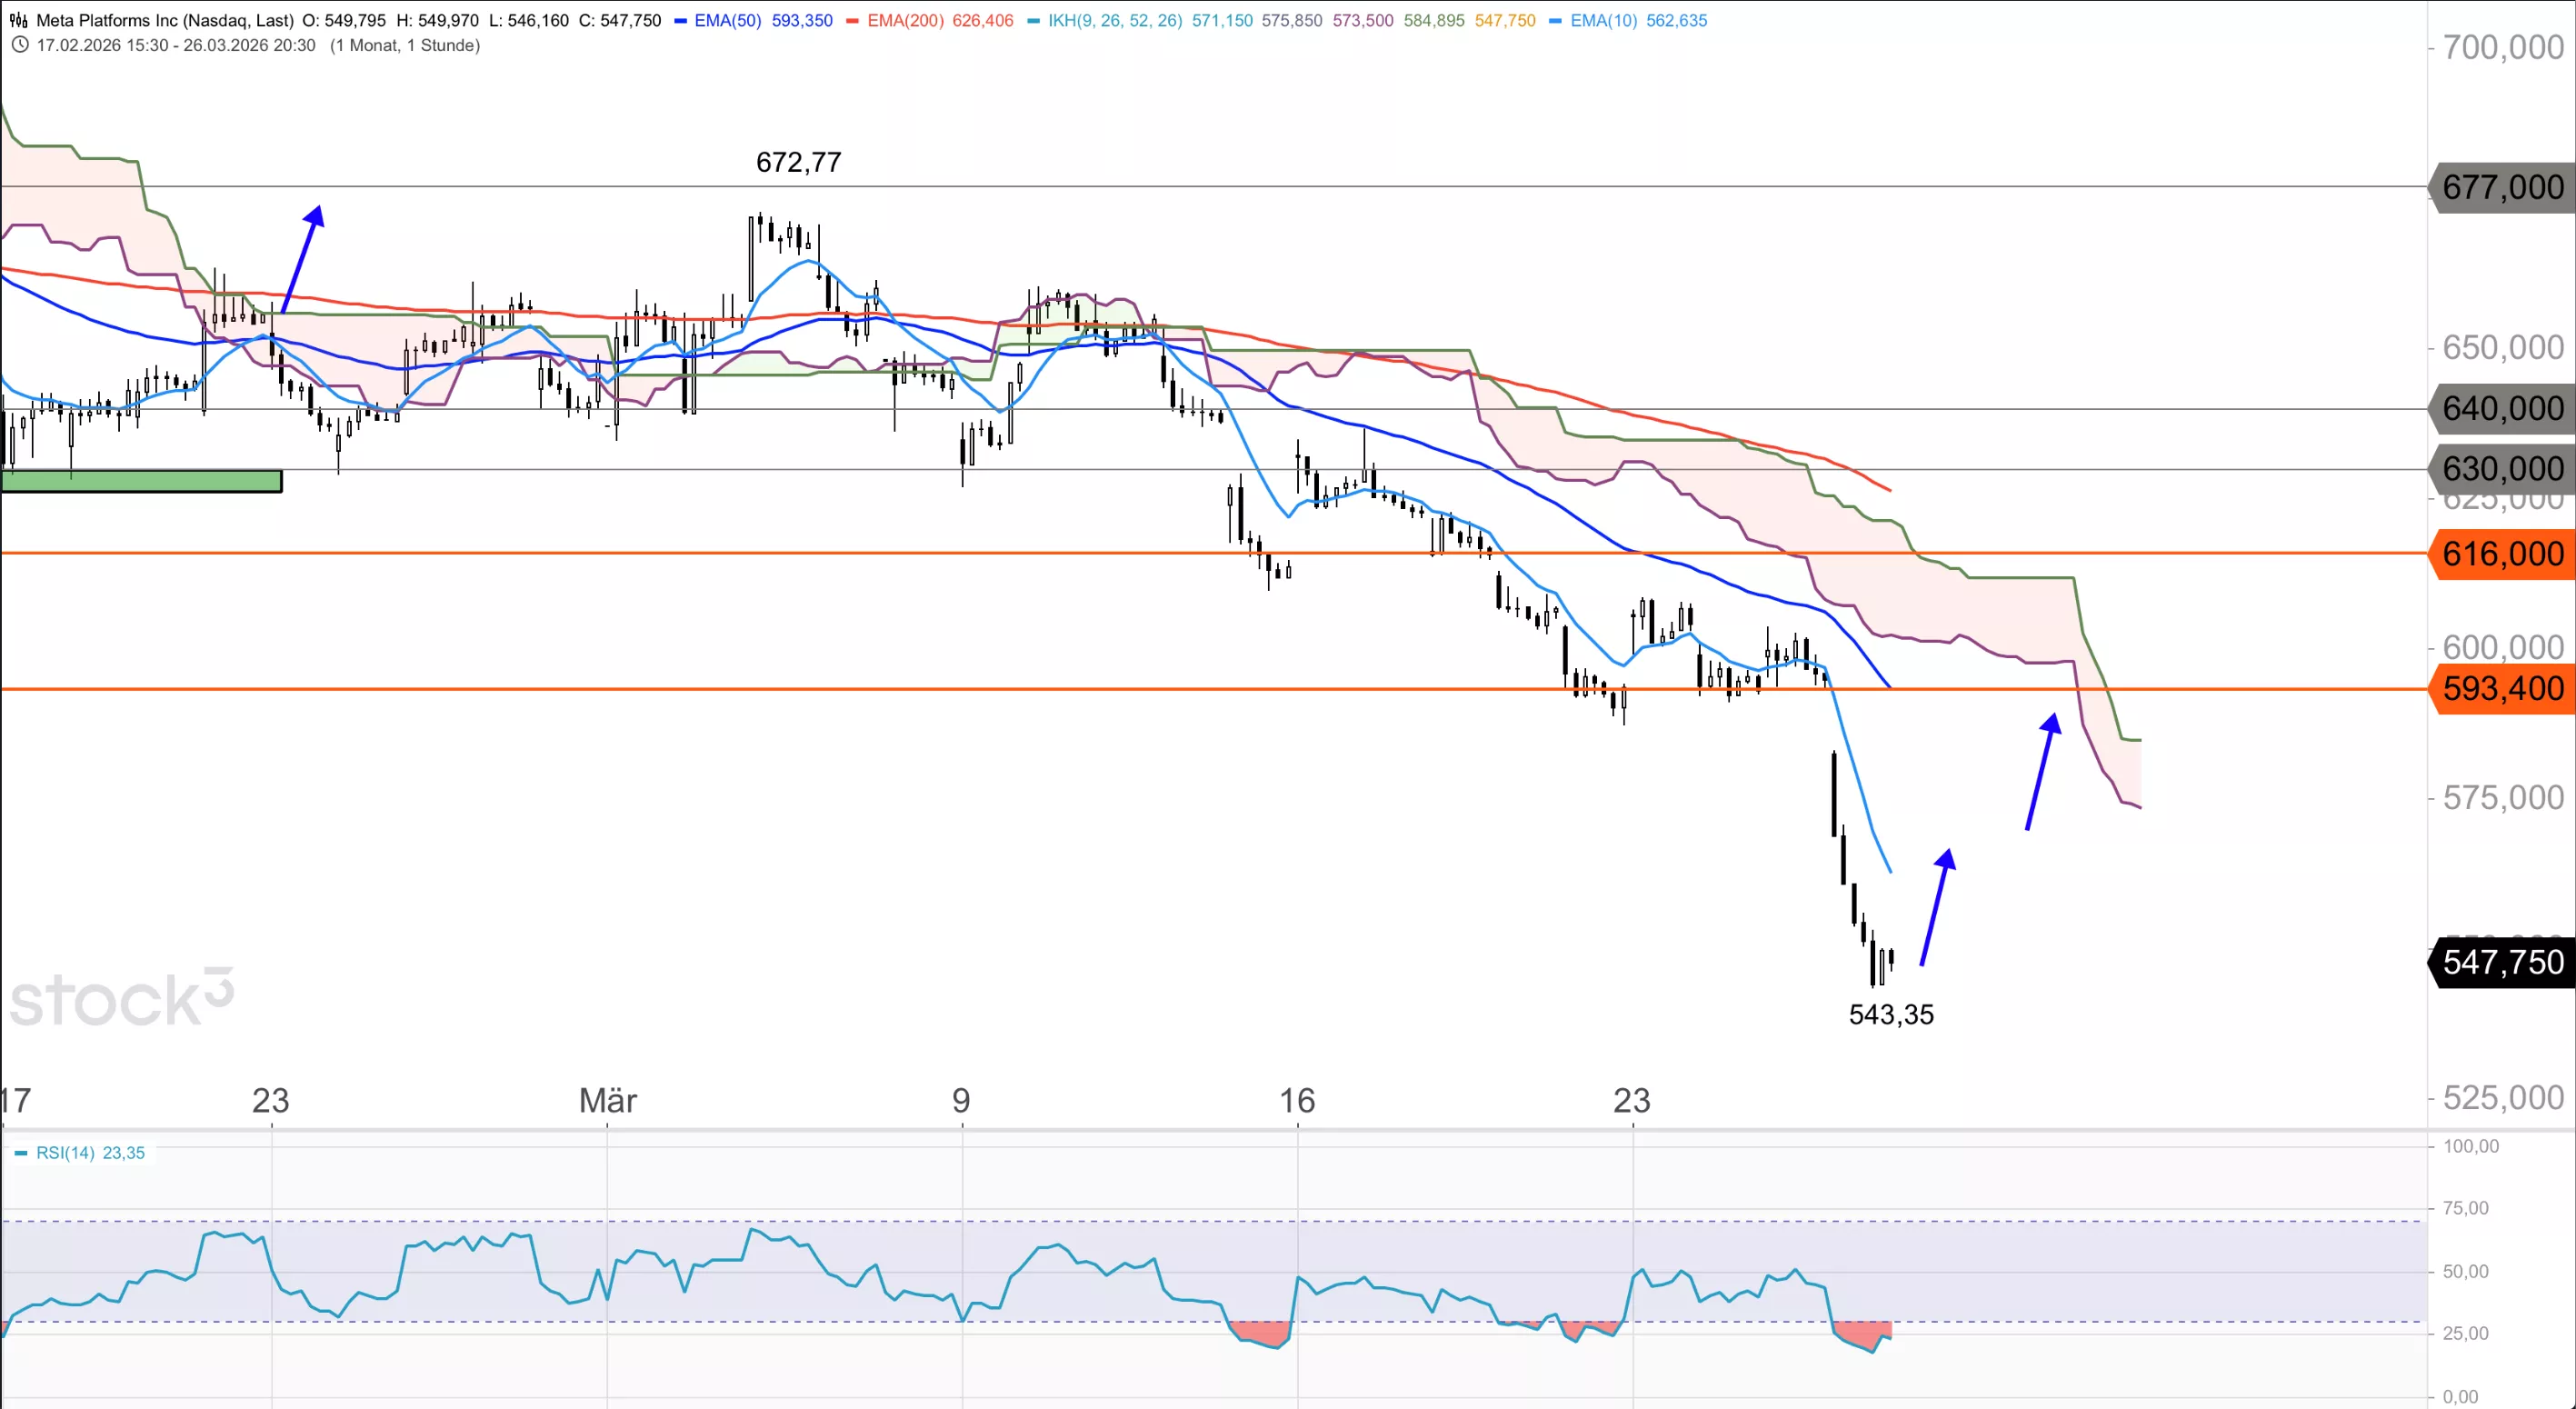Select the EMA(50) indicator label
Viewport: 2576px width, 1409px height.
[x=727, y=20]
